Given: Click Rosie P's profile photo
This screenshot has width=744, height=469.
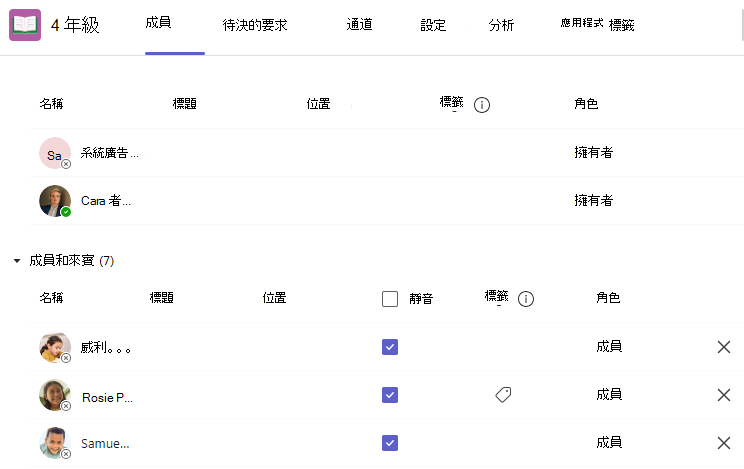Looking at the screenshot, I should pyautogui.click(x=55, y=395).
